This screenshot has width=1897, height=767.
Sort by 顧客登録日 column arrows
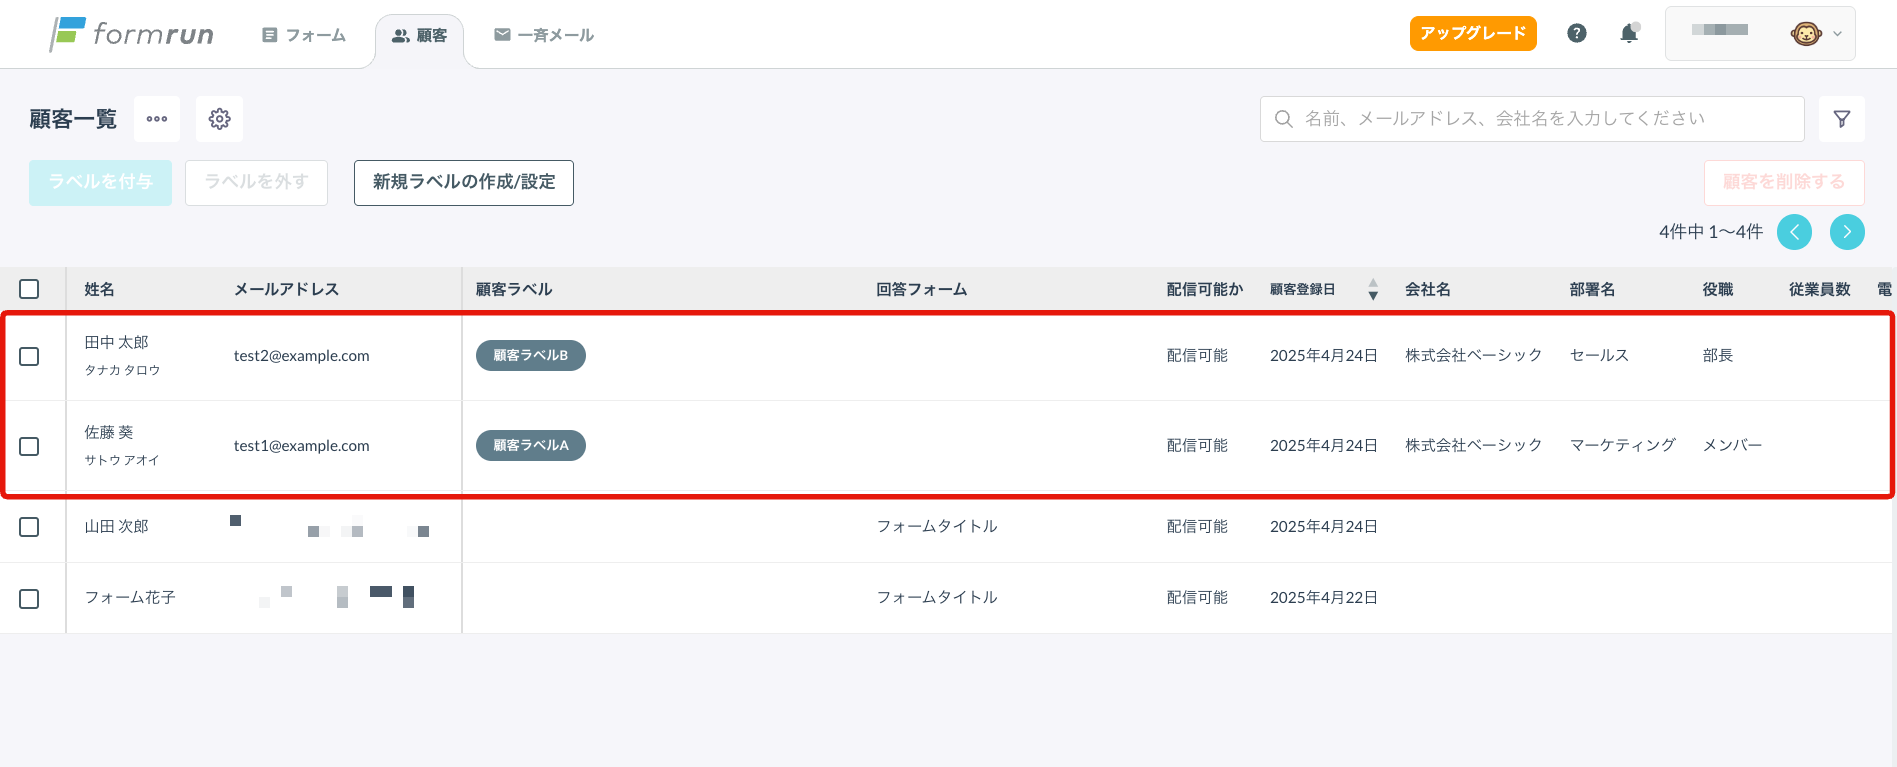pyautogui.click(x=1373, y=289)
